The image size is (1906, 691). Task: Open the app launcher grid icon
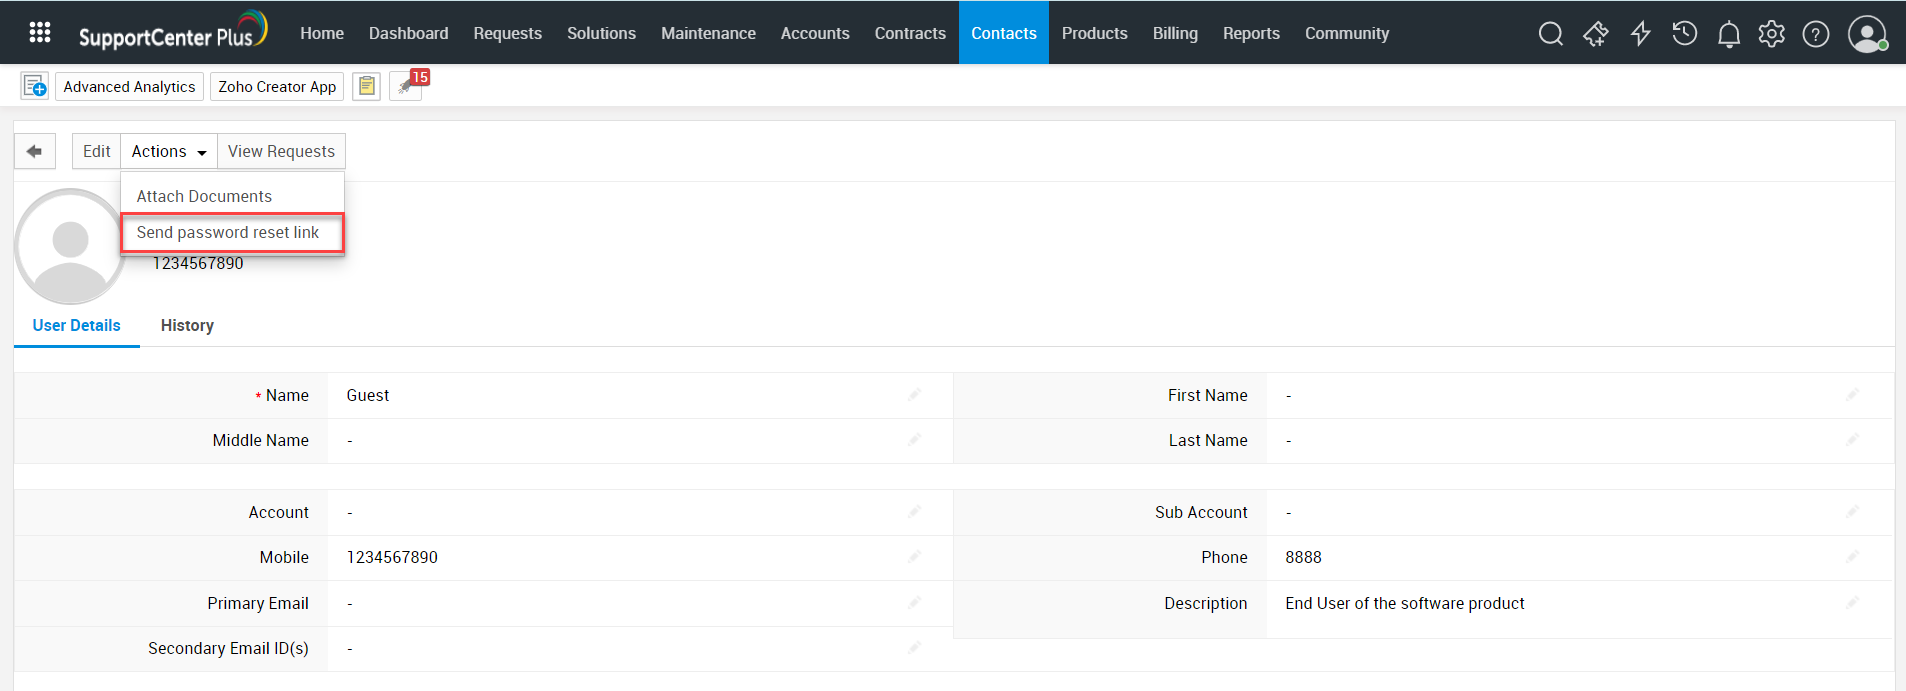point(40,33)
